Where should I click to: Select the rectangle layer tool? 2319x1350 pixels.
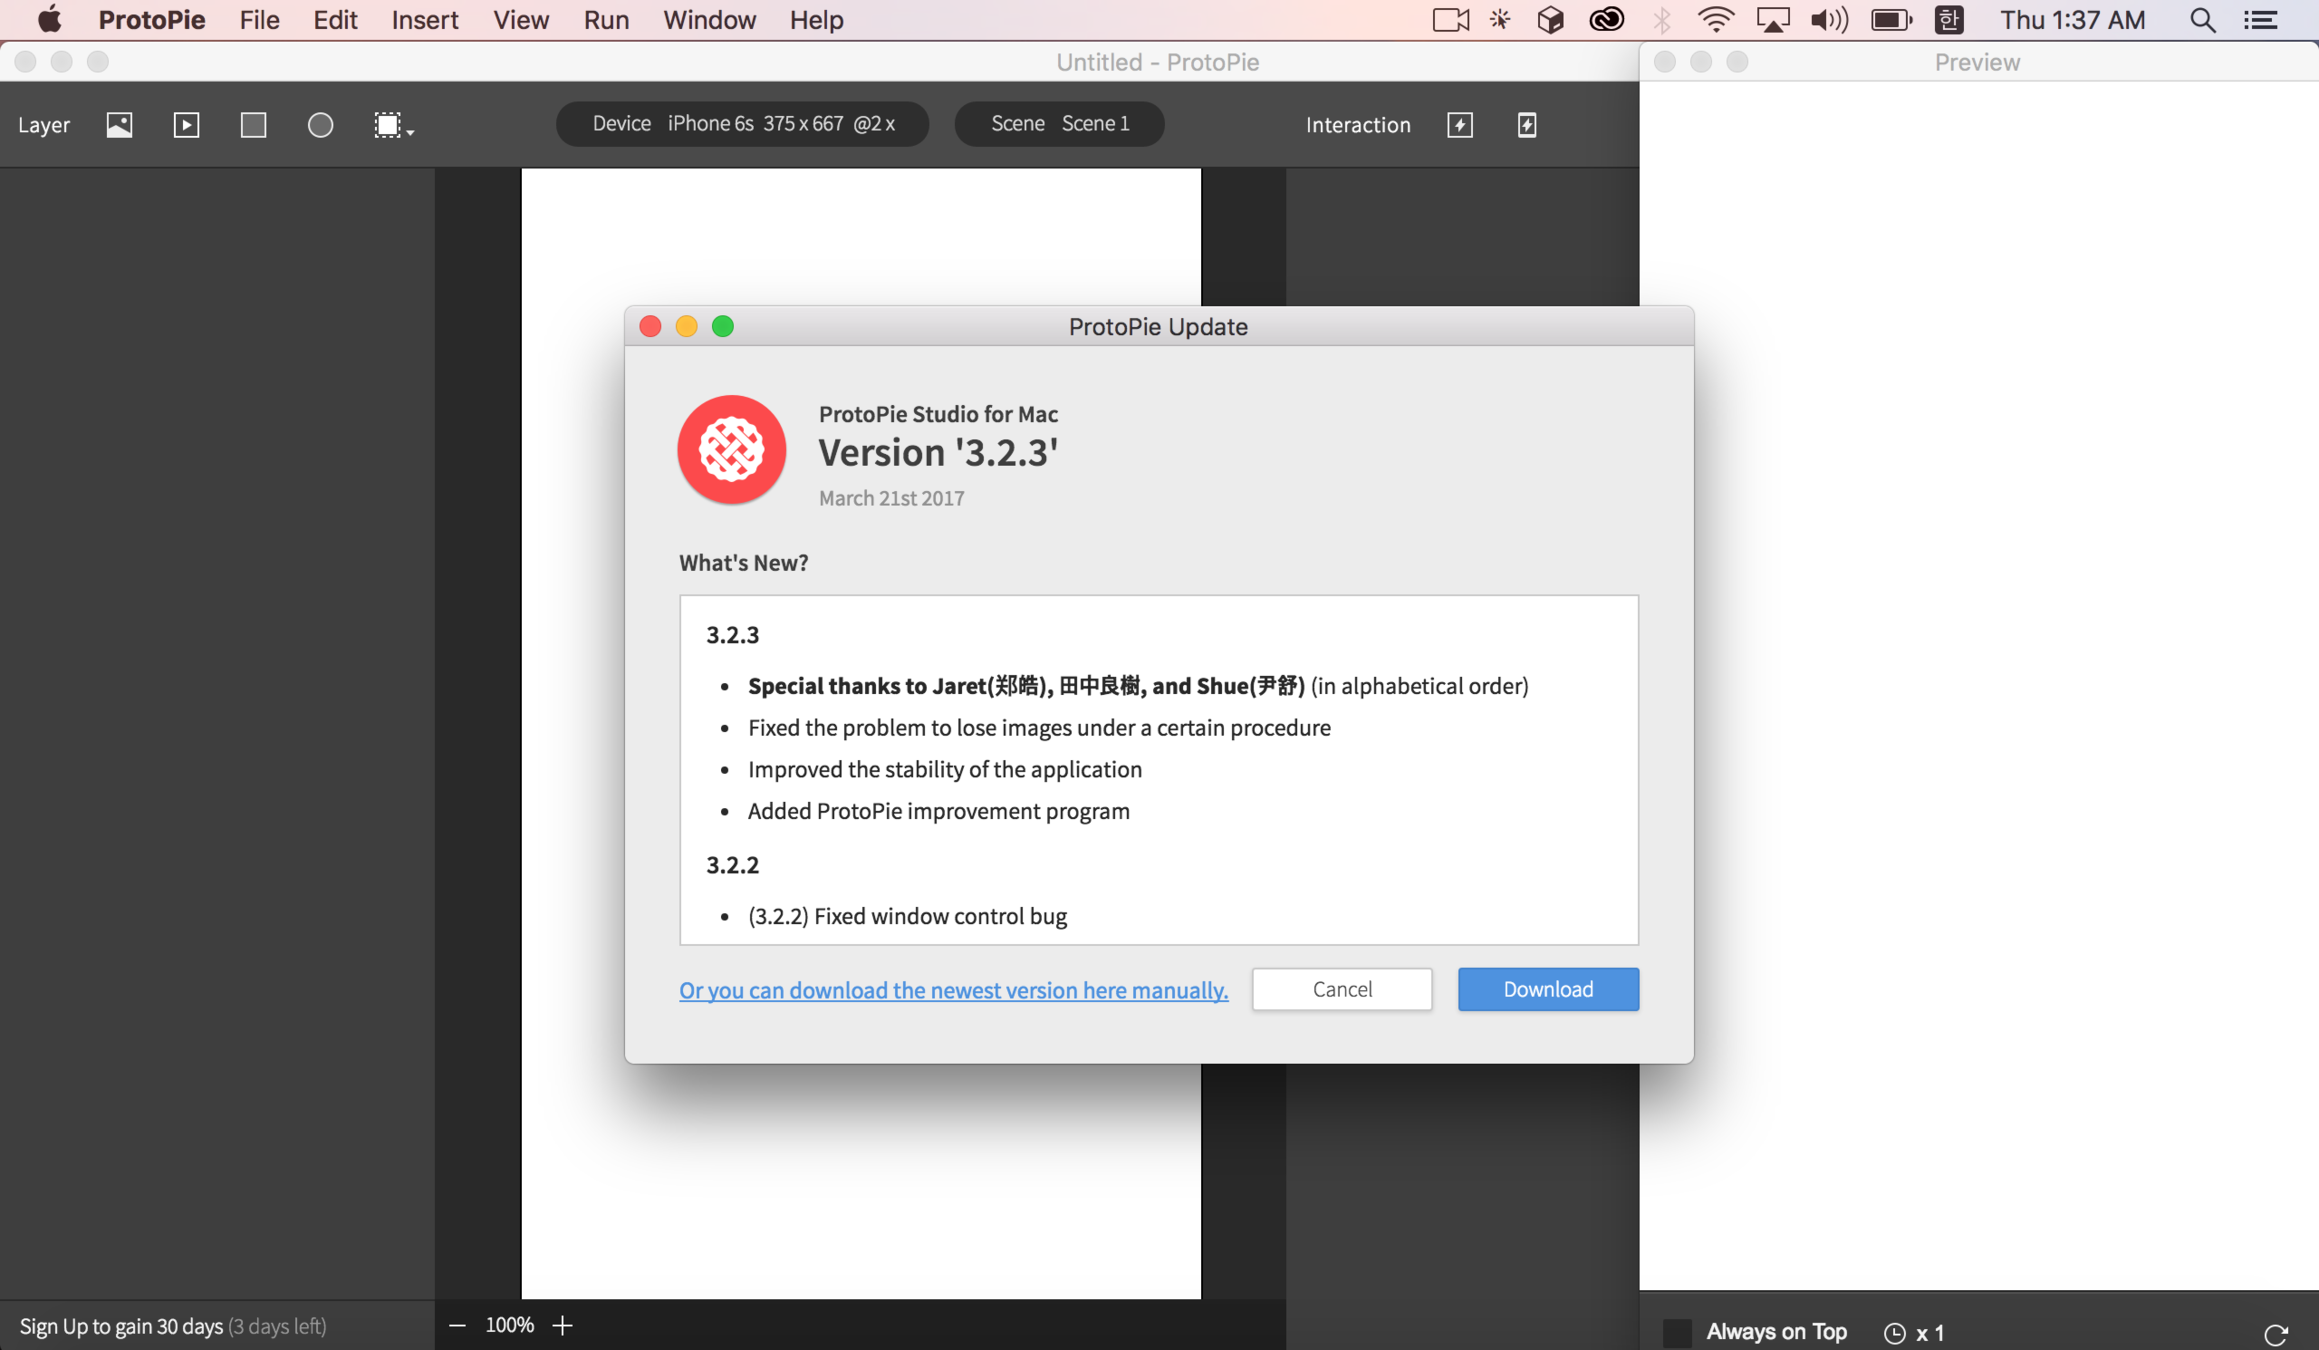[x=253, y=125]
